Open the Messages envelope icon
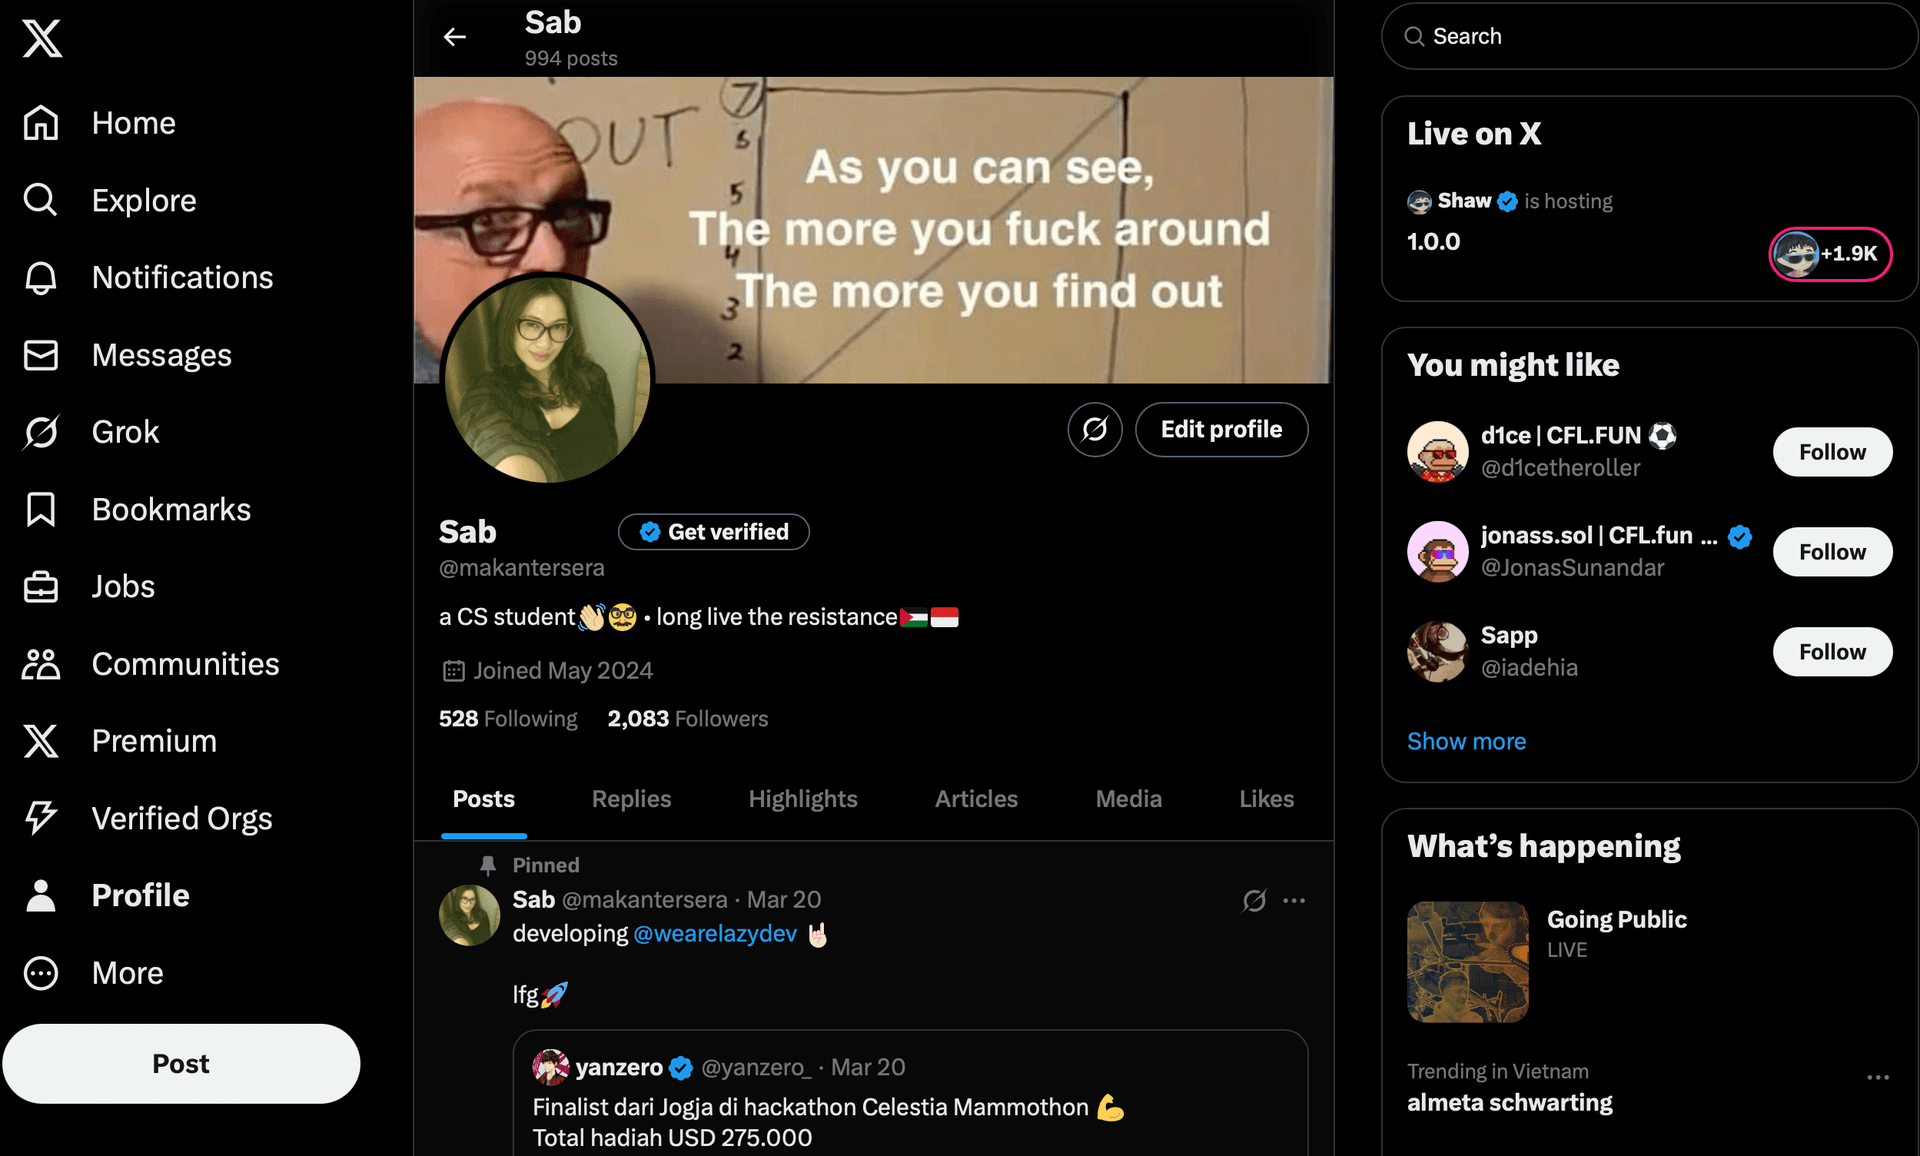The width and height of the screenshot is (1920, 1156). coord(41,355)
